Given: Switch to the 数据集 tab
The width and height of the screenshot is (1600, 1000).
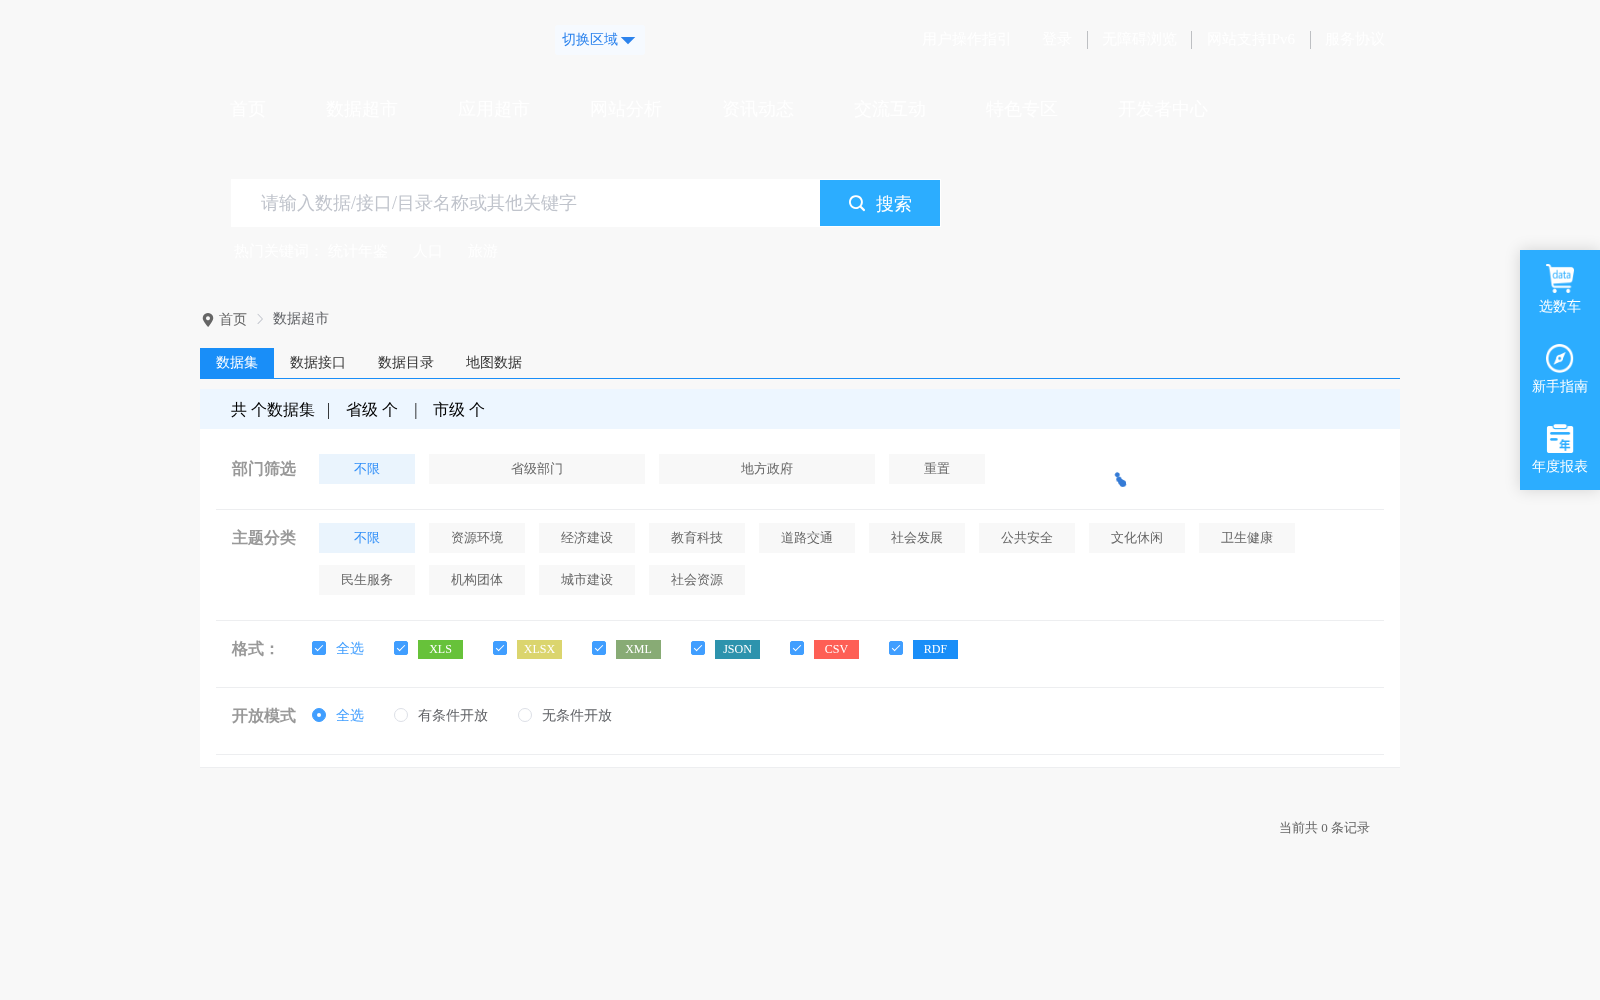Looking at the screenshot, I should click(x=237, y=363).
